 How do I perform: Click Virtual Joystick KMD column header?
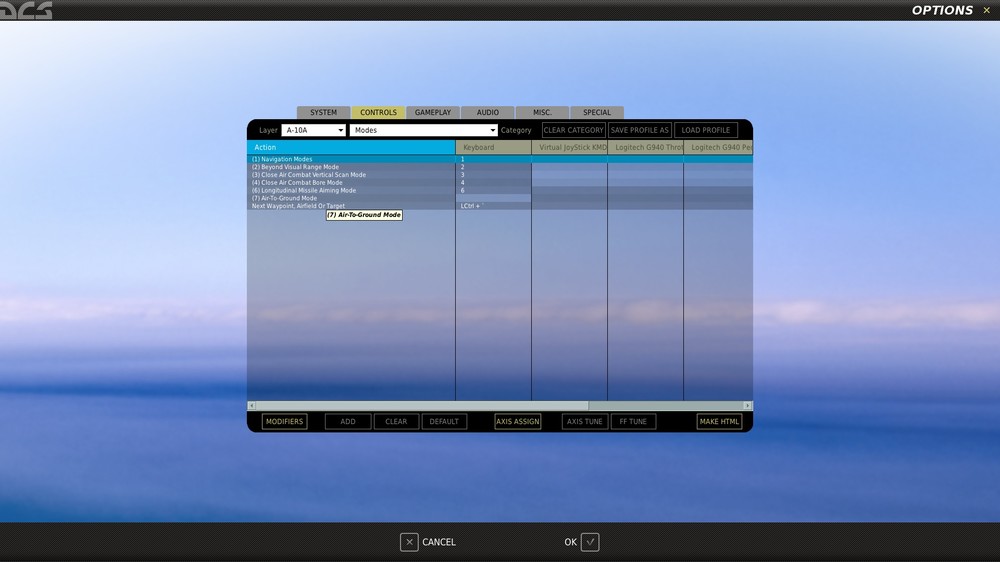coord(570,147)
